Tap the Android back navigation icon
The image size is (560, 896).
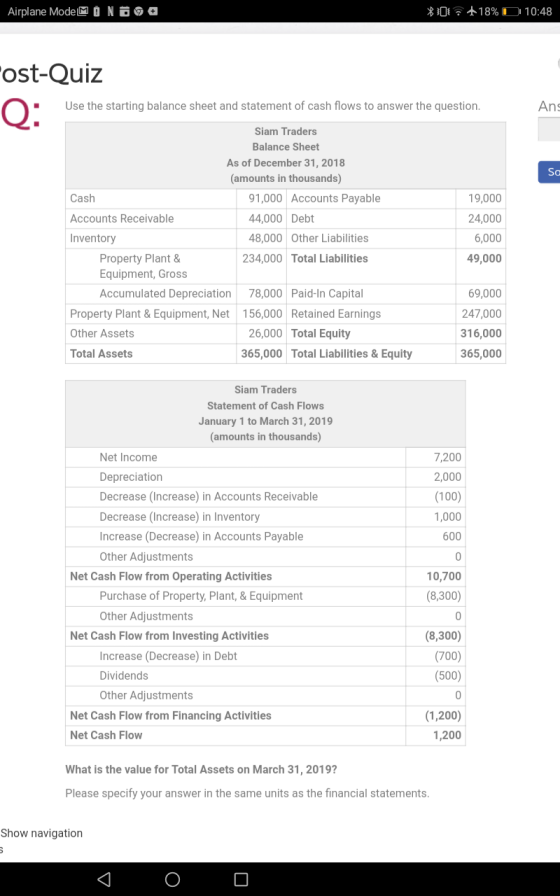(104, 879)
